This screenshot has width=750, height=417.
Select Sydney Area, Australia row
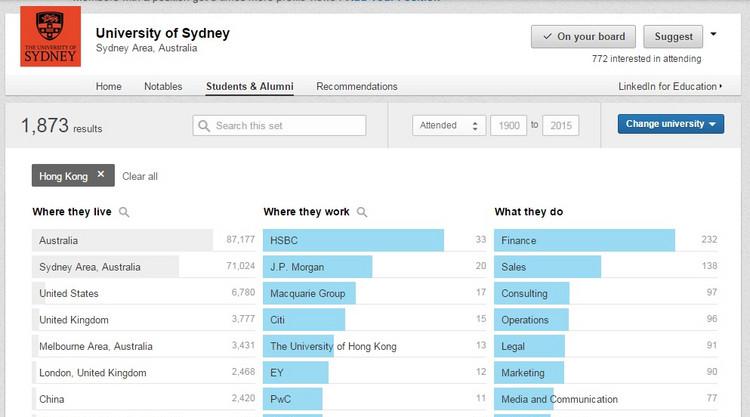143,266
